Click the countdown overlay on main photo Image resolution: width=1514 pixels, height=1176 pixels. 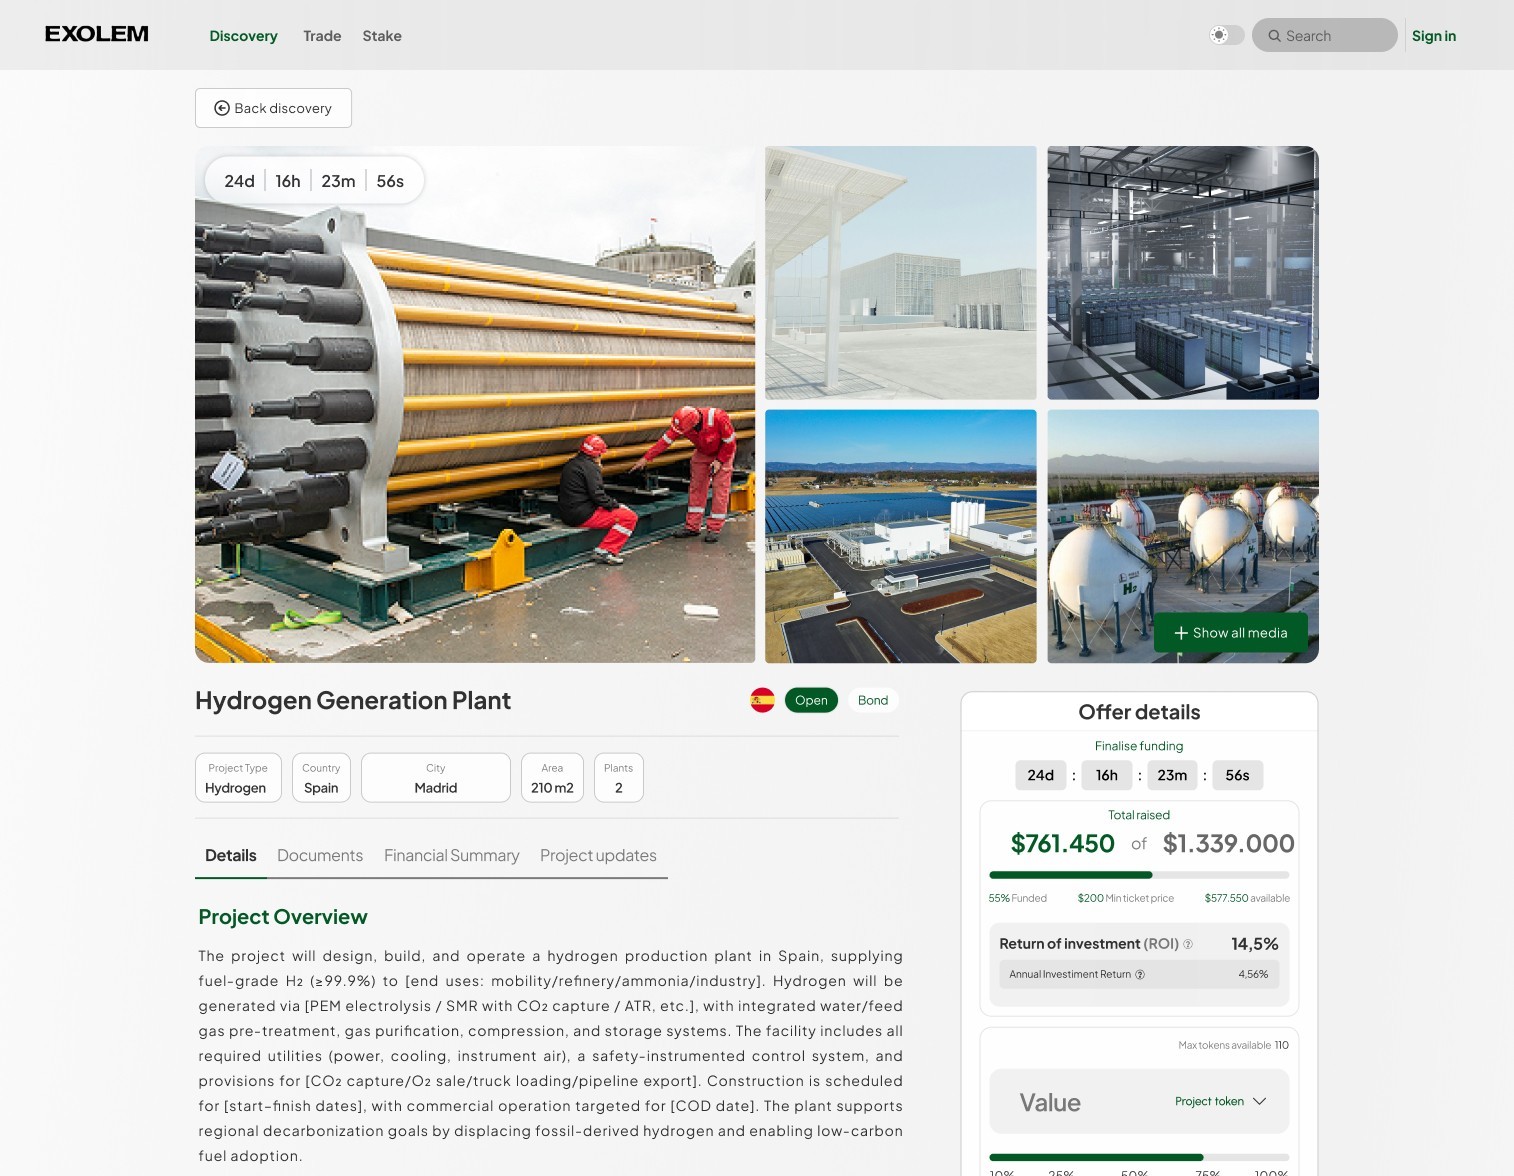click(314, 181)
